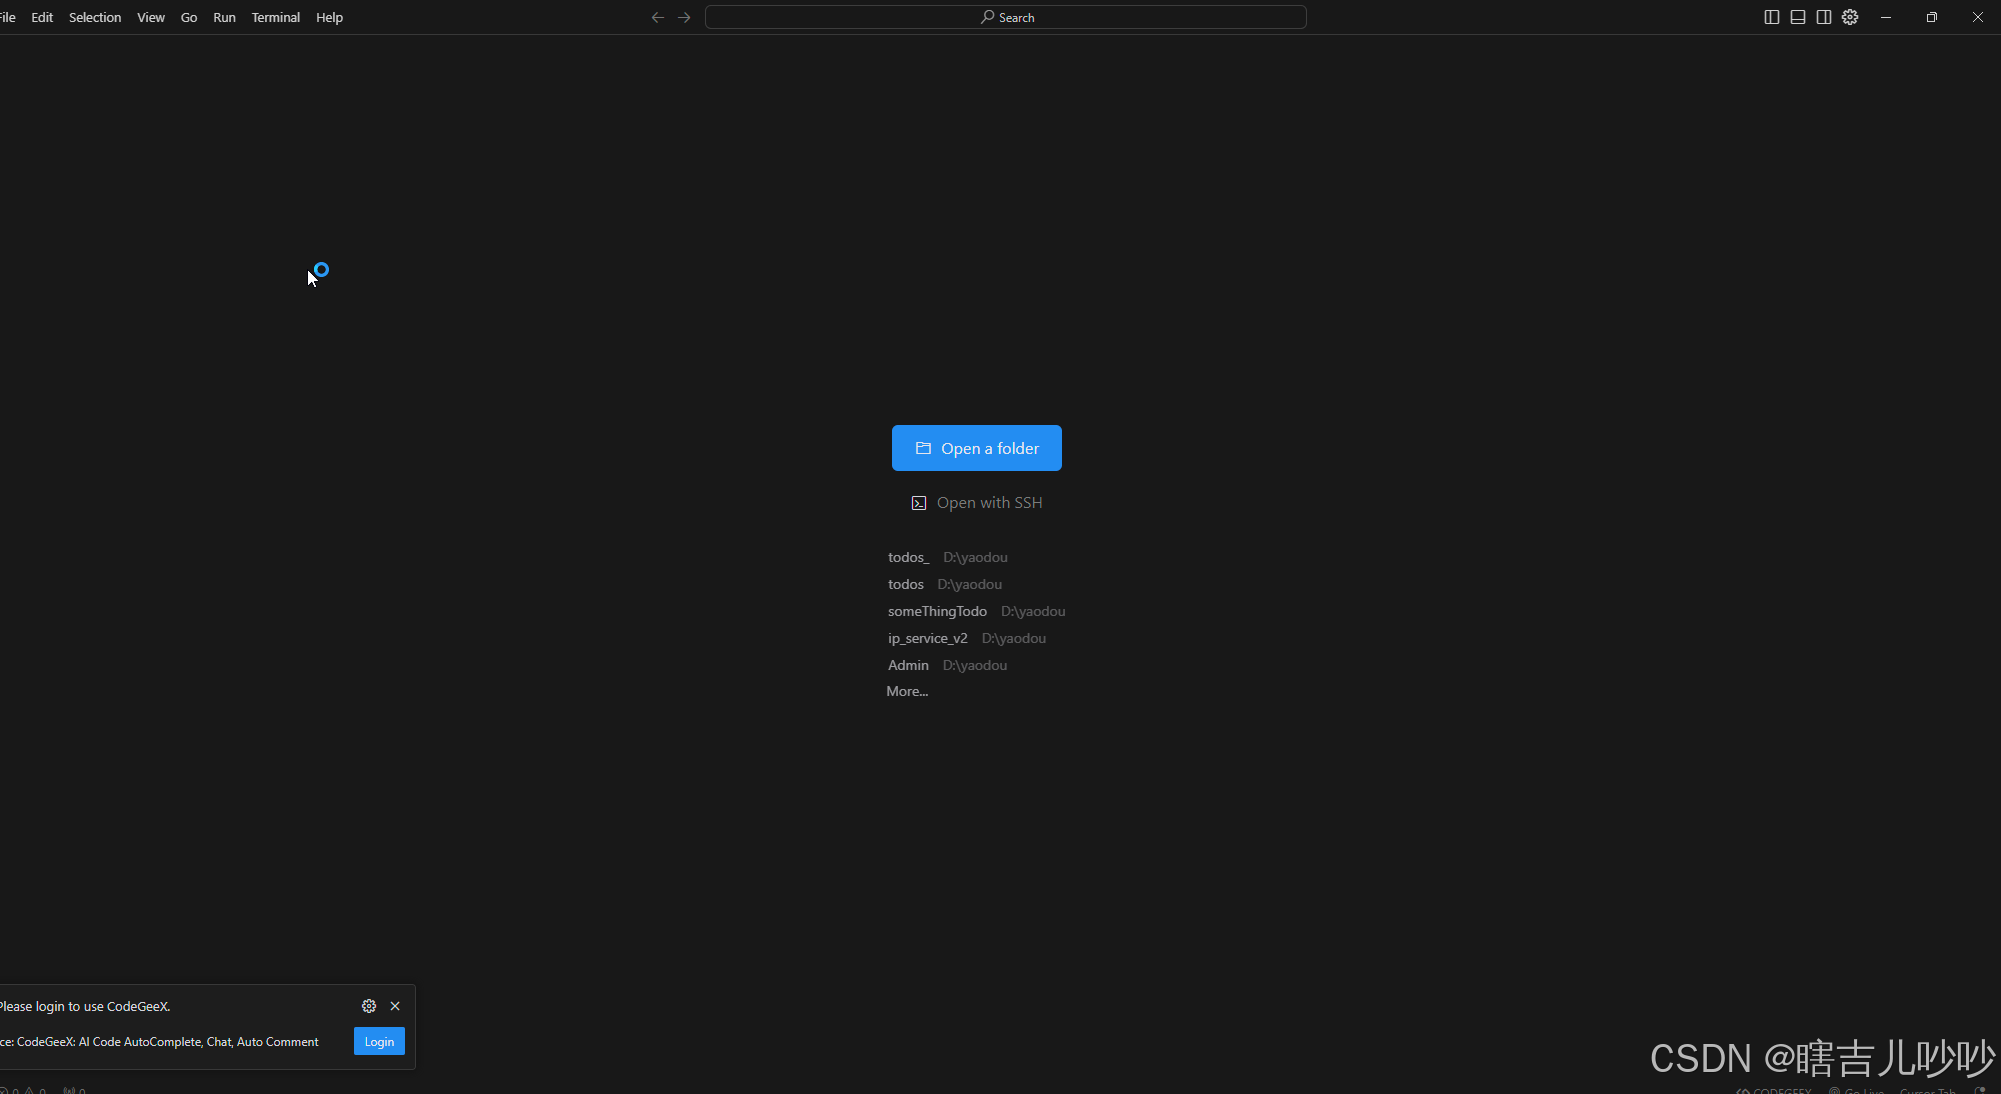Dismiss the CodeGeeX login notification
Viewport: 2001px width, 1094px height.
coord(395,1006)
